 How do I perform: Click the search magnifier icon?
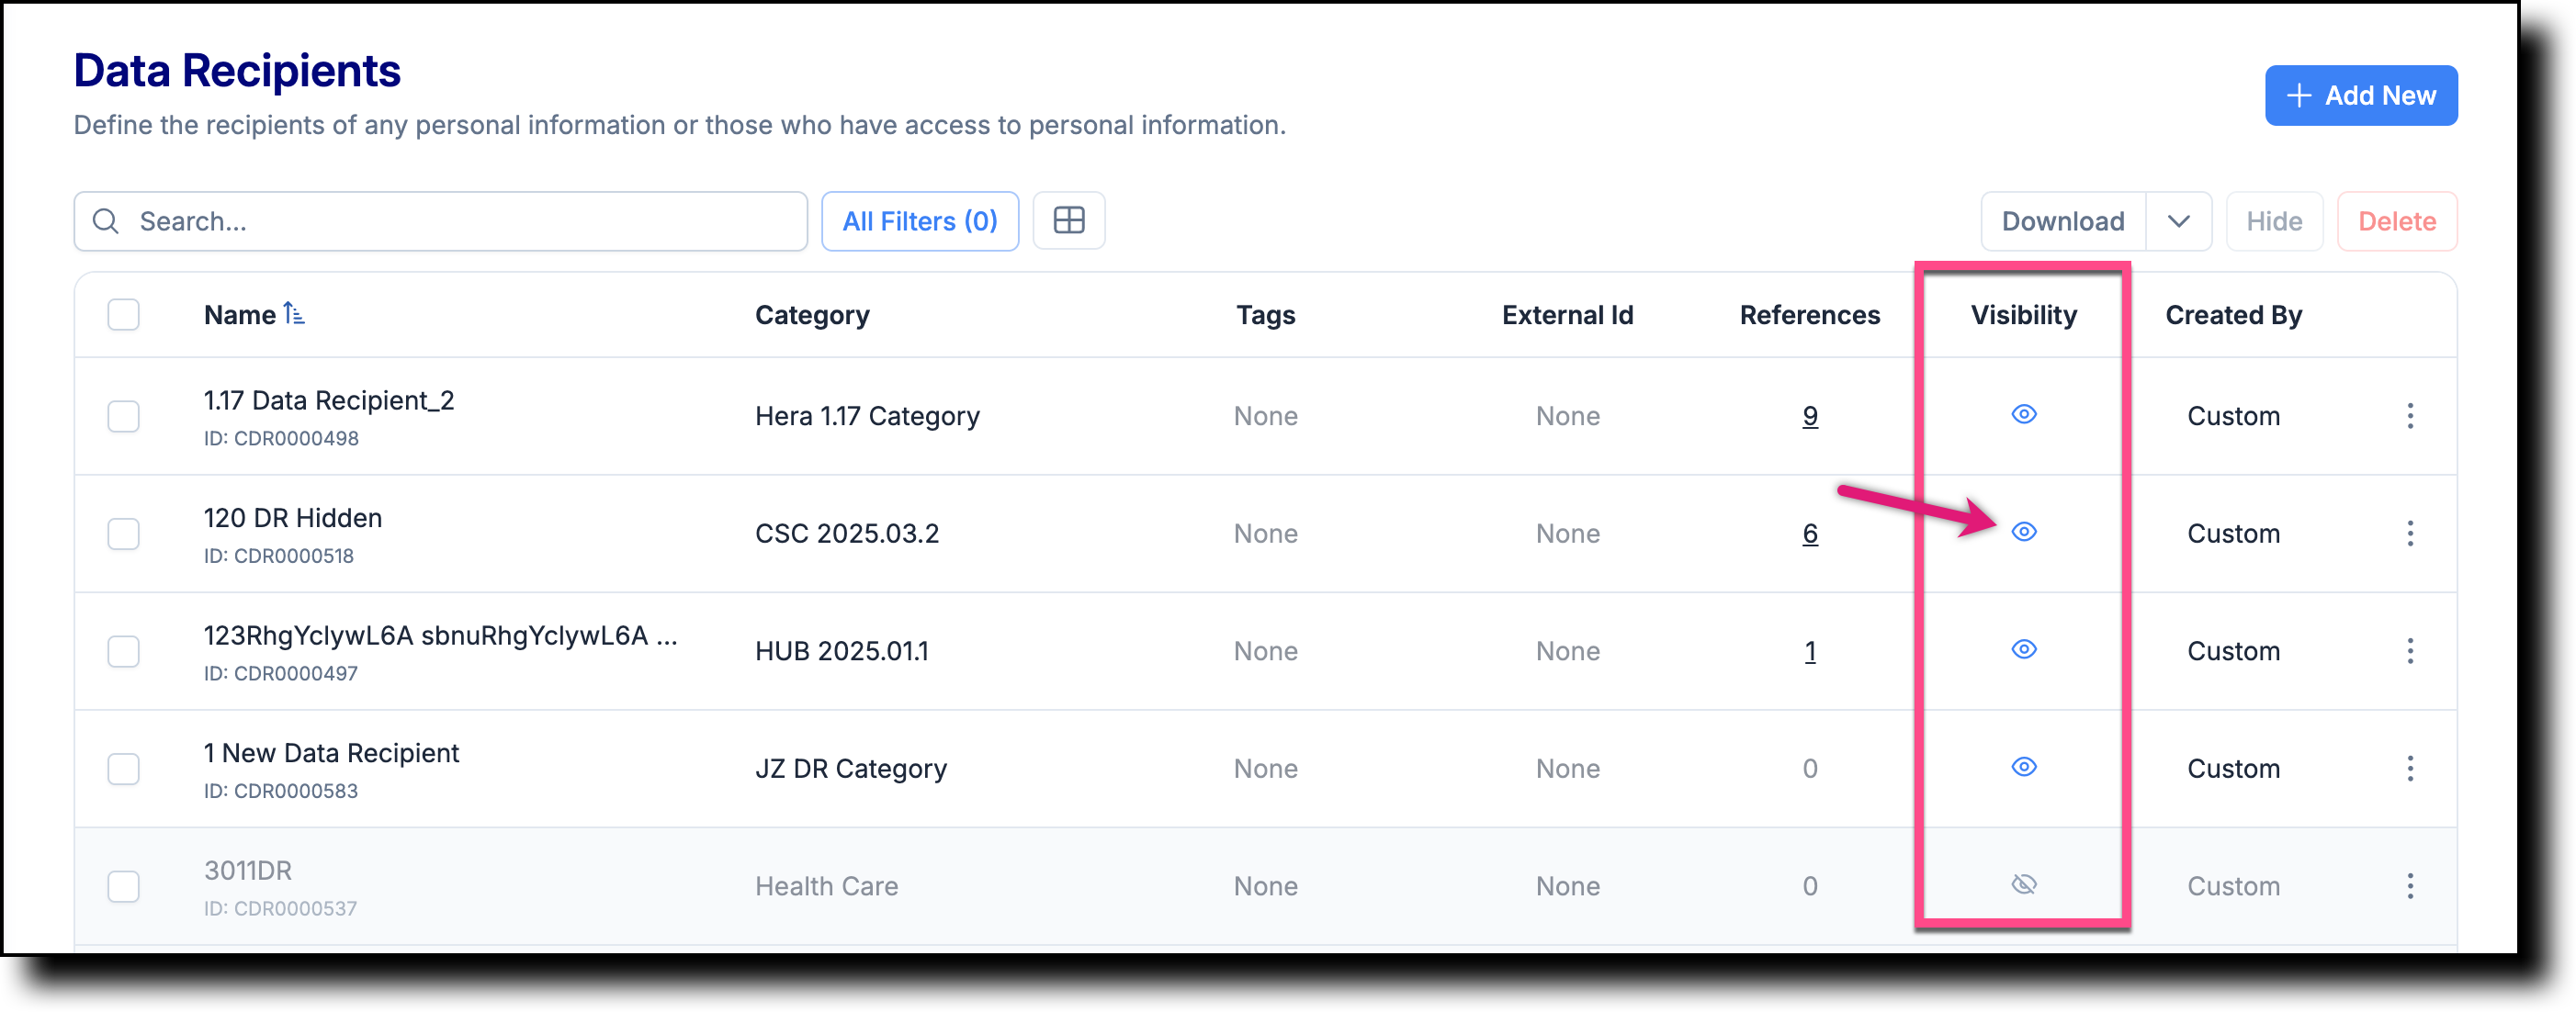tap(106, 221)
